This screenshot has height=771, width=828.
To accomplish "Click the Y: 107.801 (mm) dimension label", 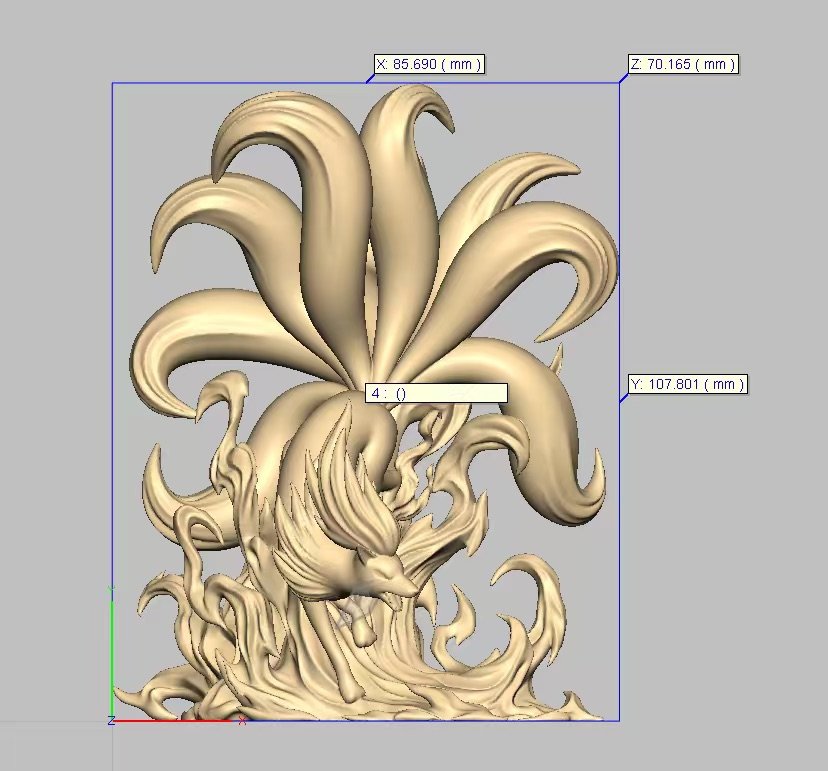I will pos(688,384).
